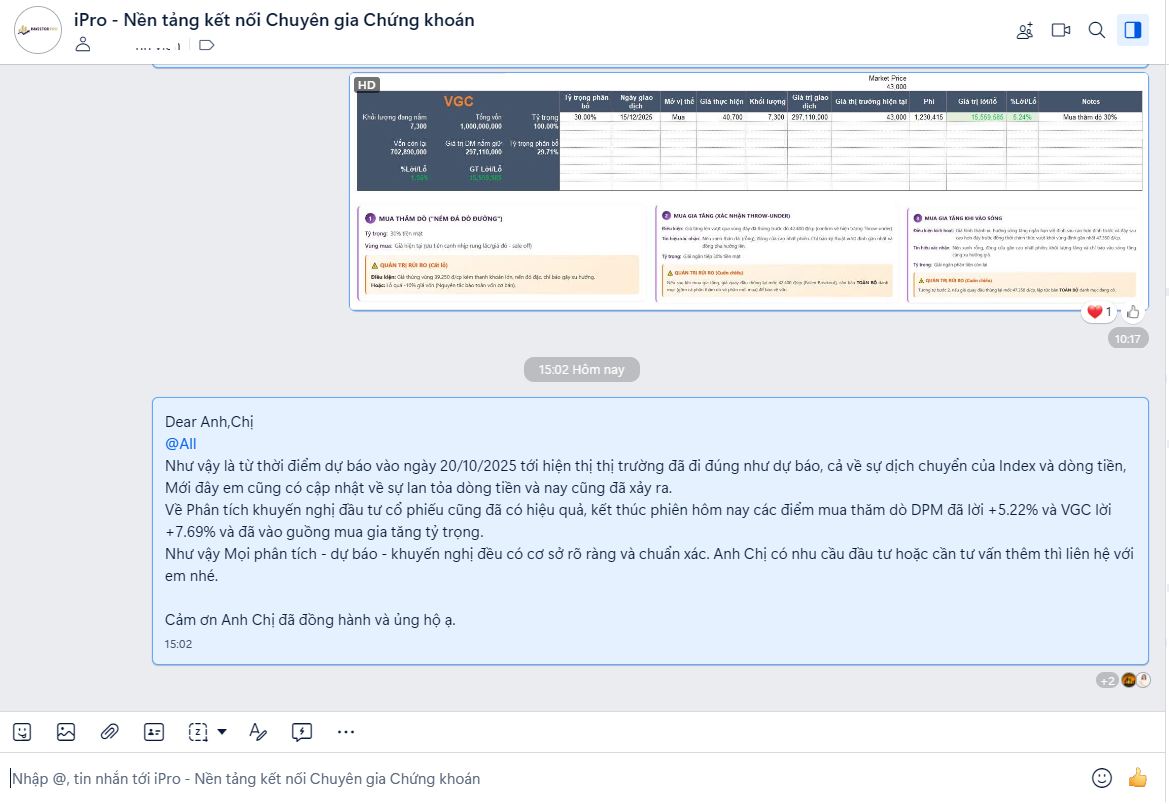Toggle the thumbs-up reaction on the chart message
1169x804 pixels.
1131,312
